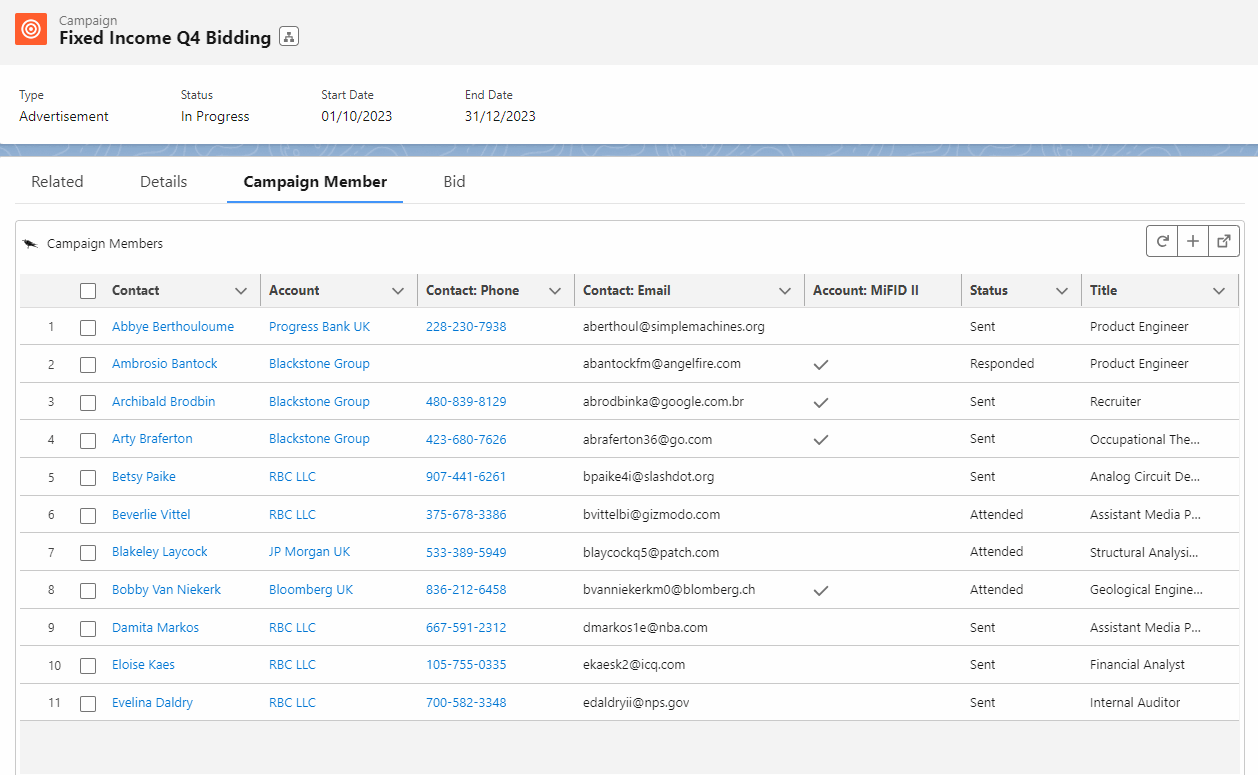Click the Fixed Income Q4 Bidding title
The image size is (1258, 775).
tap(165, 38)
